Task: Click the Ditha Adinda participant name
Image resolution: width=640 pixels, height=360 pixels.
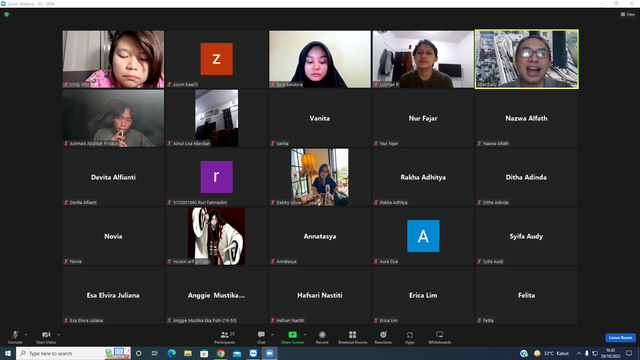Action: (526, 177)
